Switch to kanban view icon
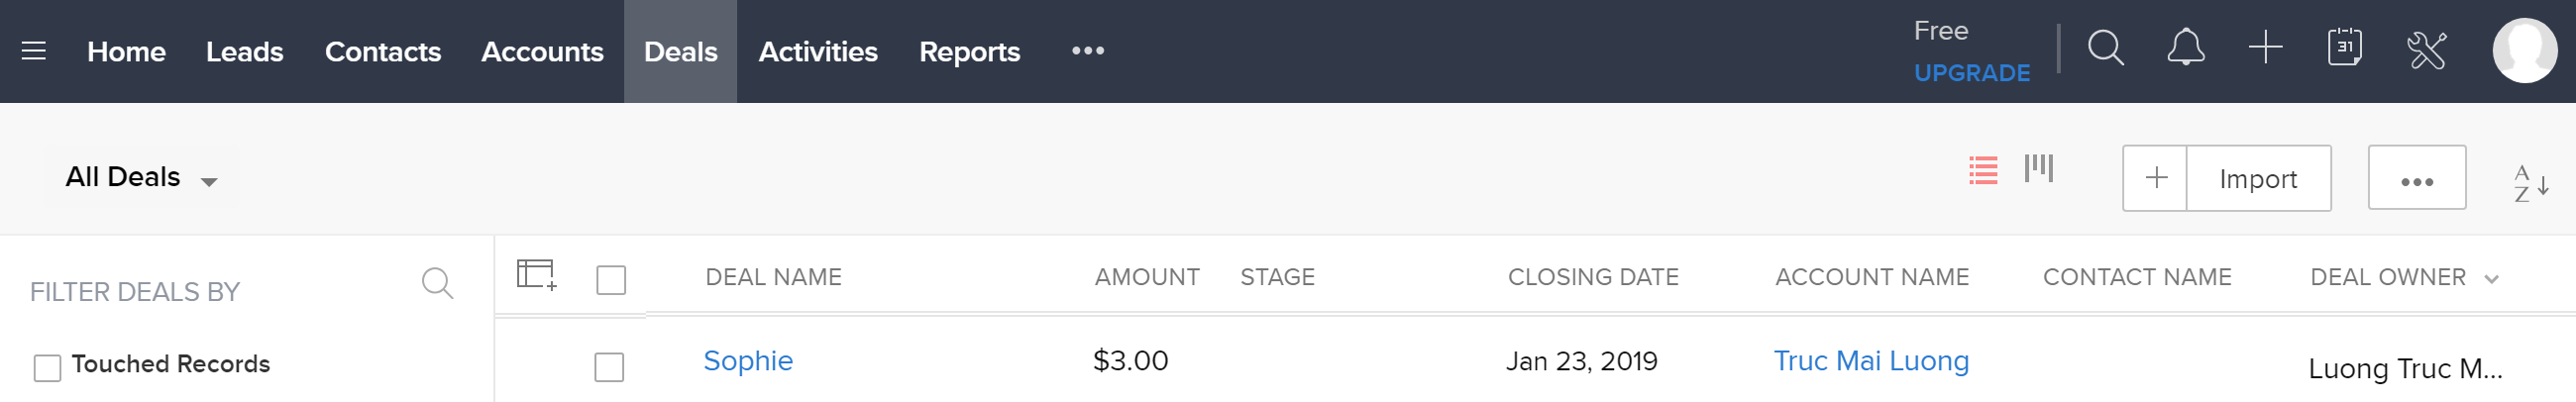The width and height of the screenshot is (2576, 402). [2038, 168]
